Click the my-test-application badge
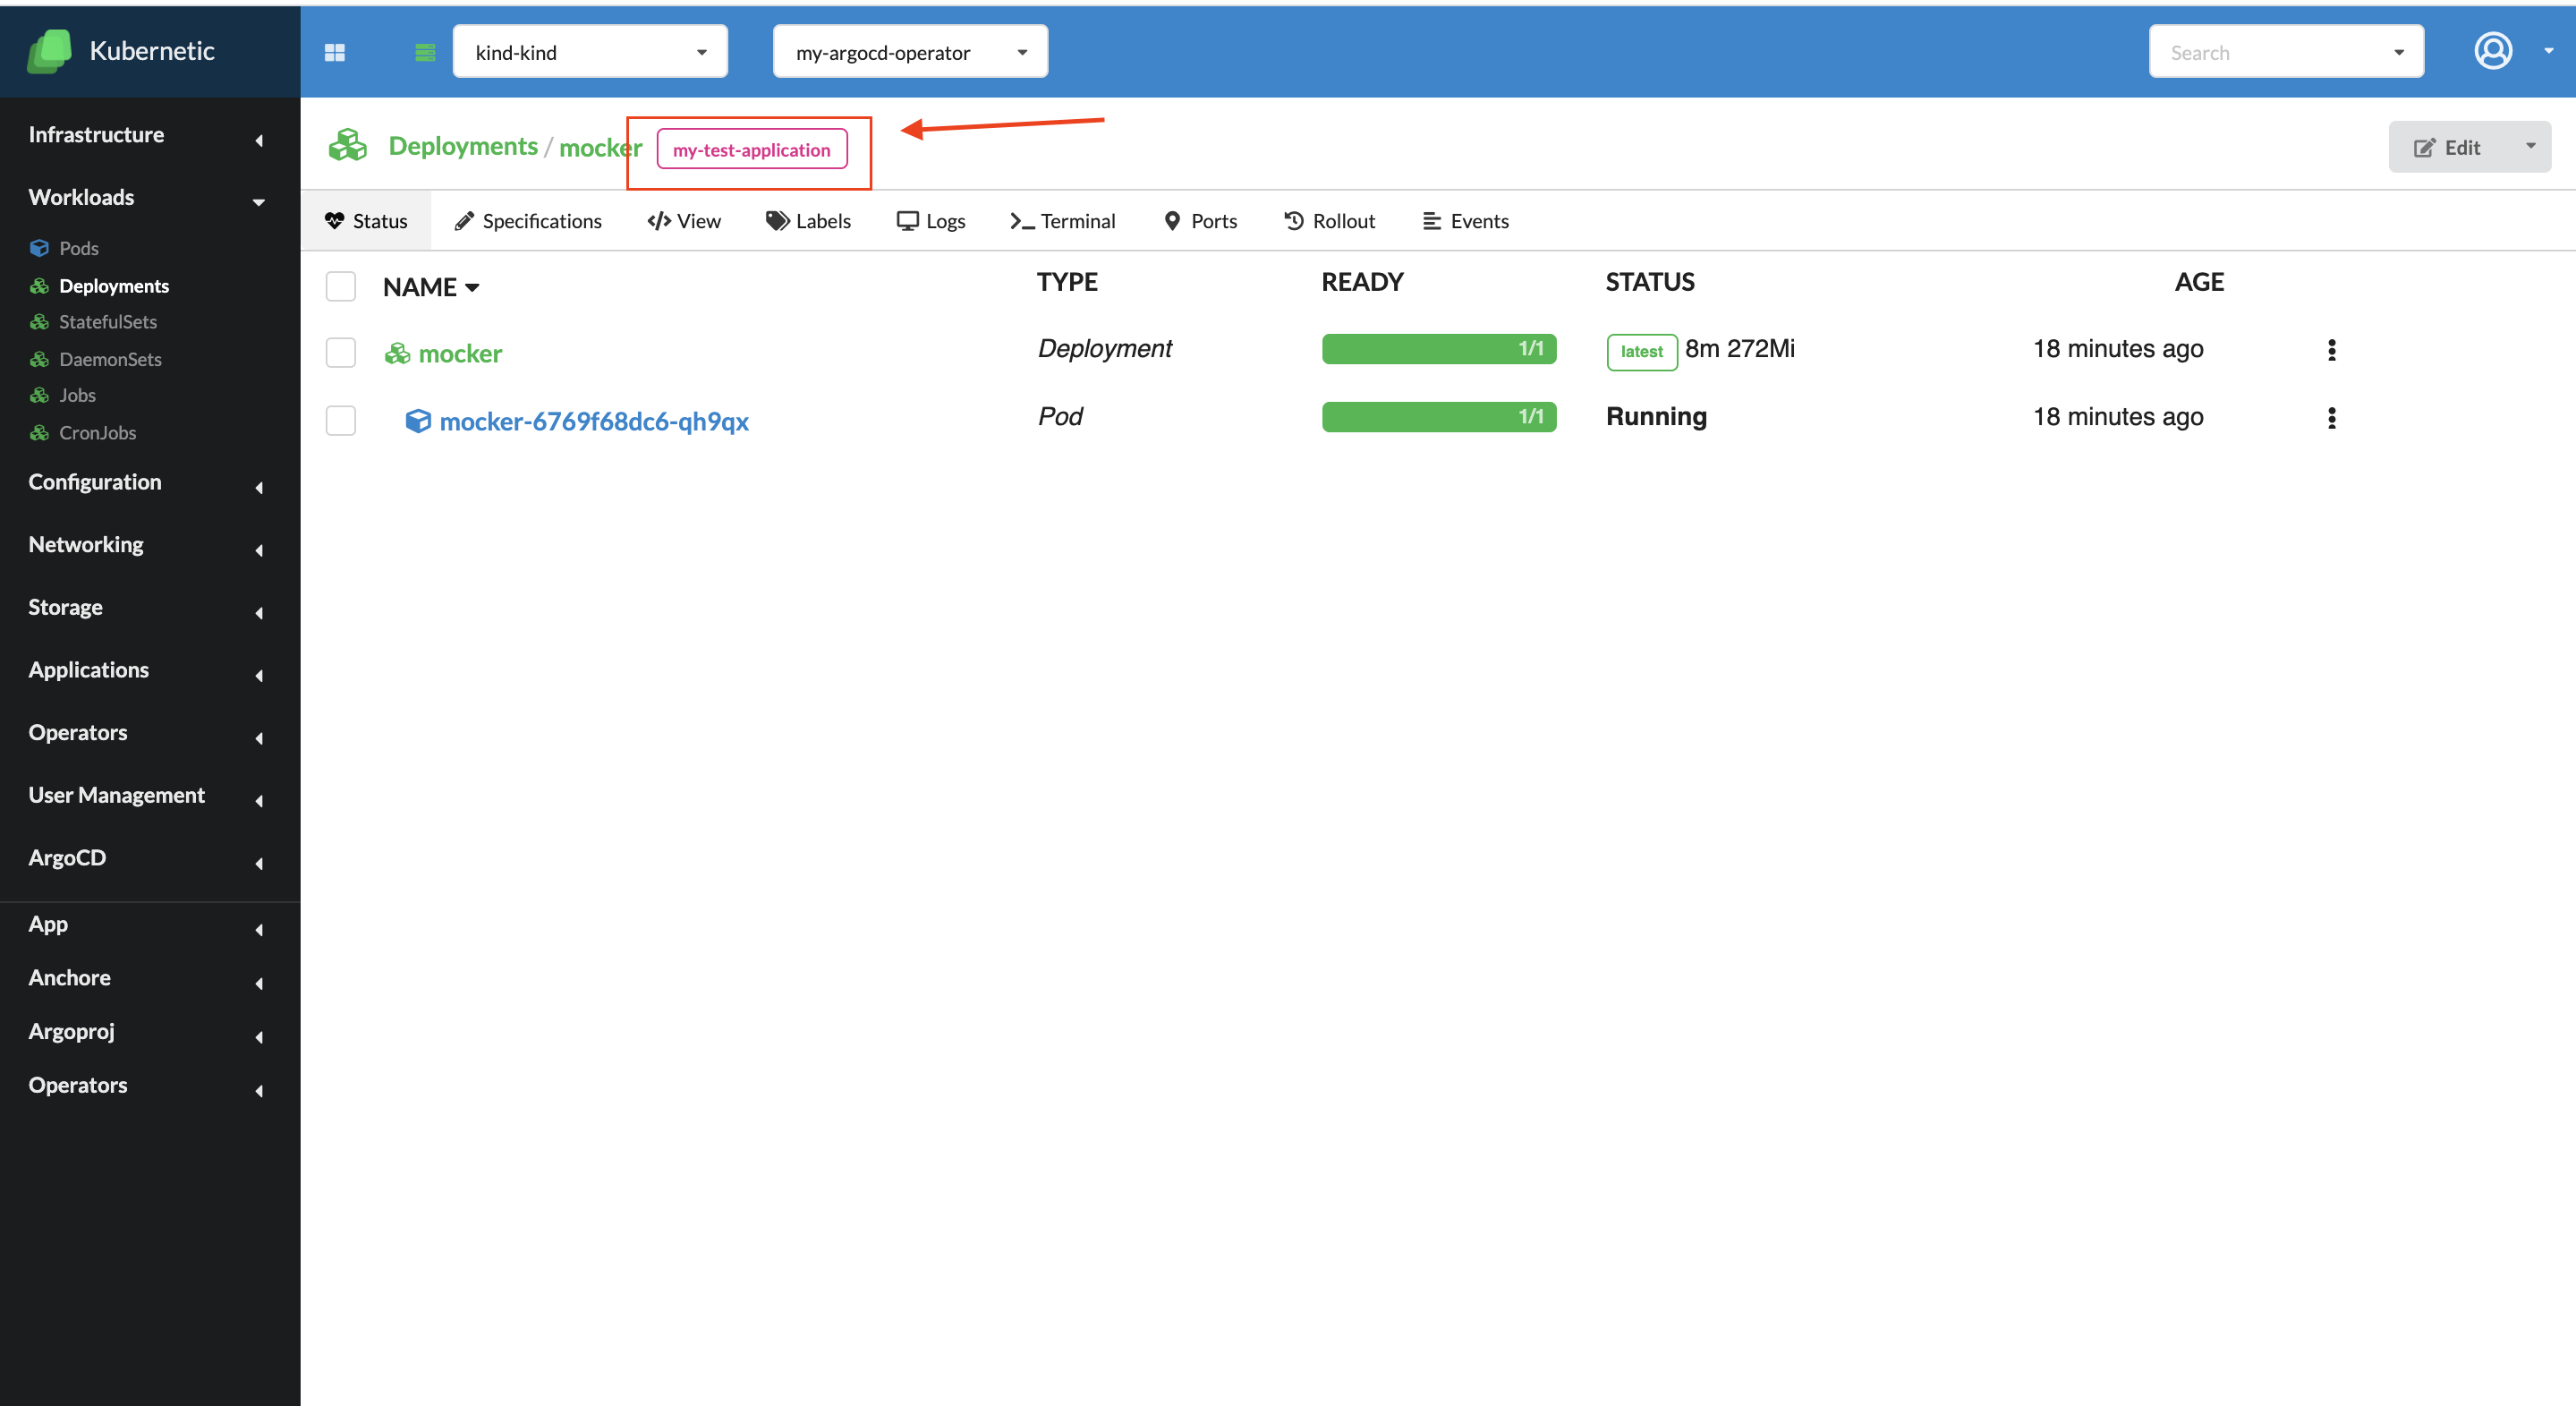The width and height of the screenshot is (2576, 1406). tap(751, 149)
